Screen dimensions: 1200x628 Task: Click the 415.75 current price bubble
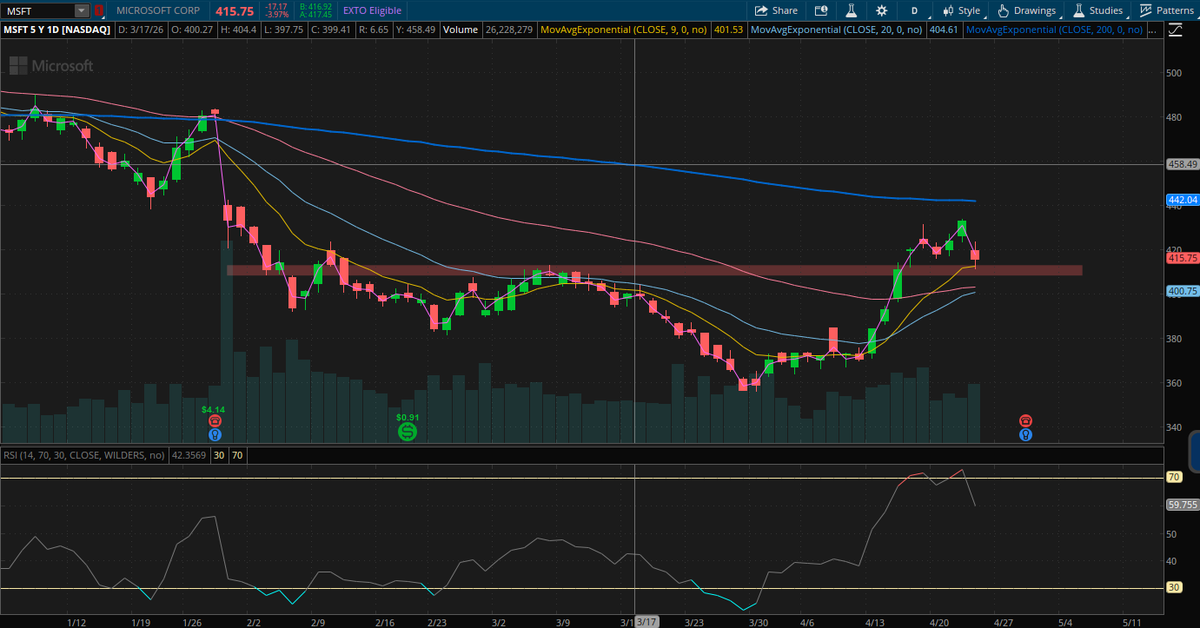[1182, 258]
